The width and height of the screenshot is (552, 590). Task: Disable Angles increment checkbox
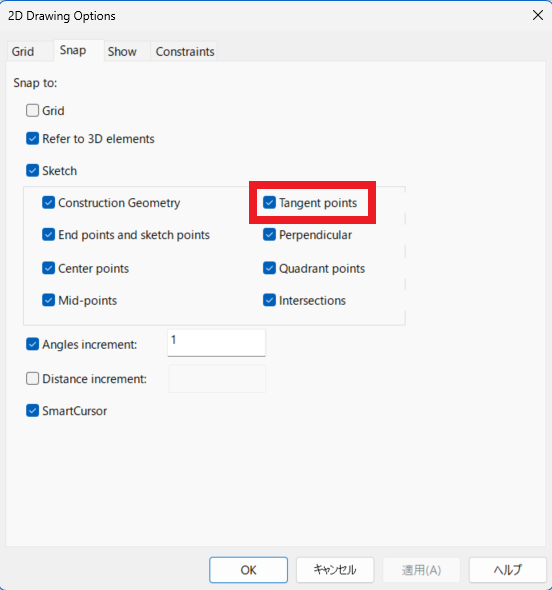tap(32, 344)
